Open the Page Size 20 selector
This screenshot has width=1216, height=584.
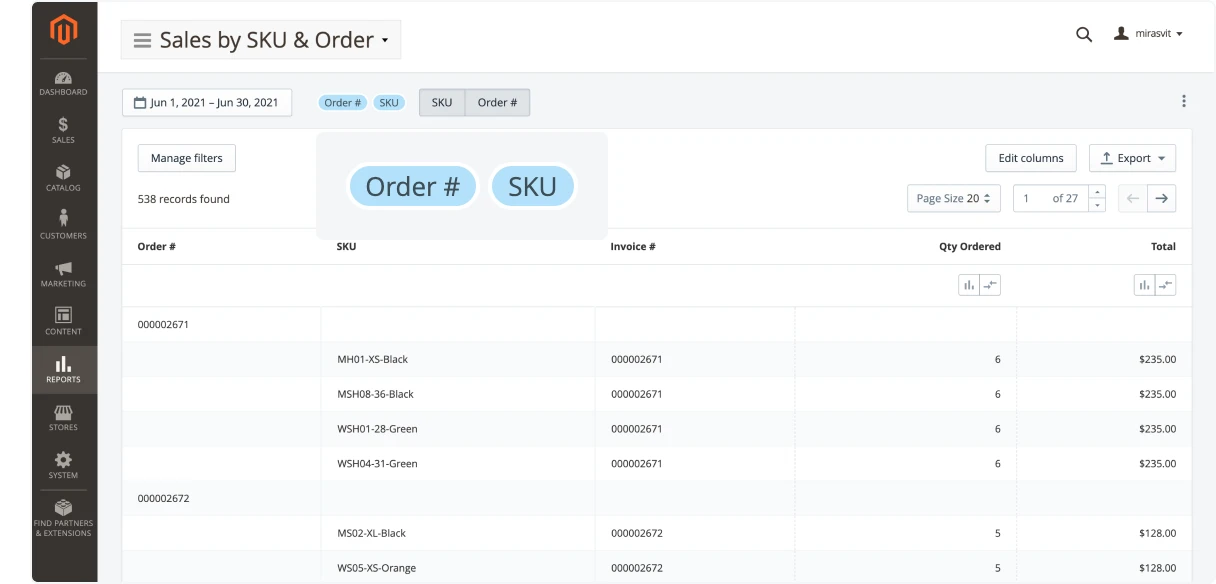(953, 197)
